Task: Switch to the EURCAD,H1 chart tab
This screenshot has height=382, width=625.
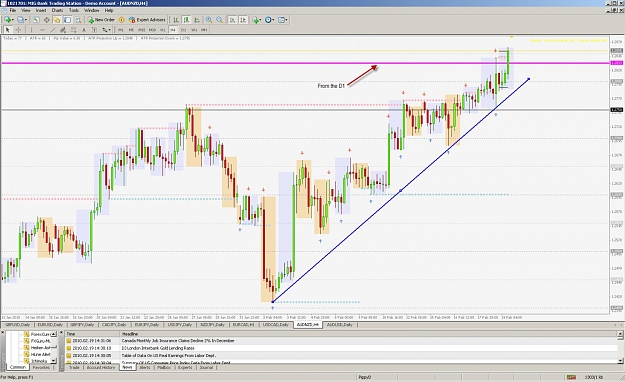Action: click(243, 325)
